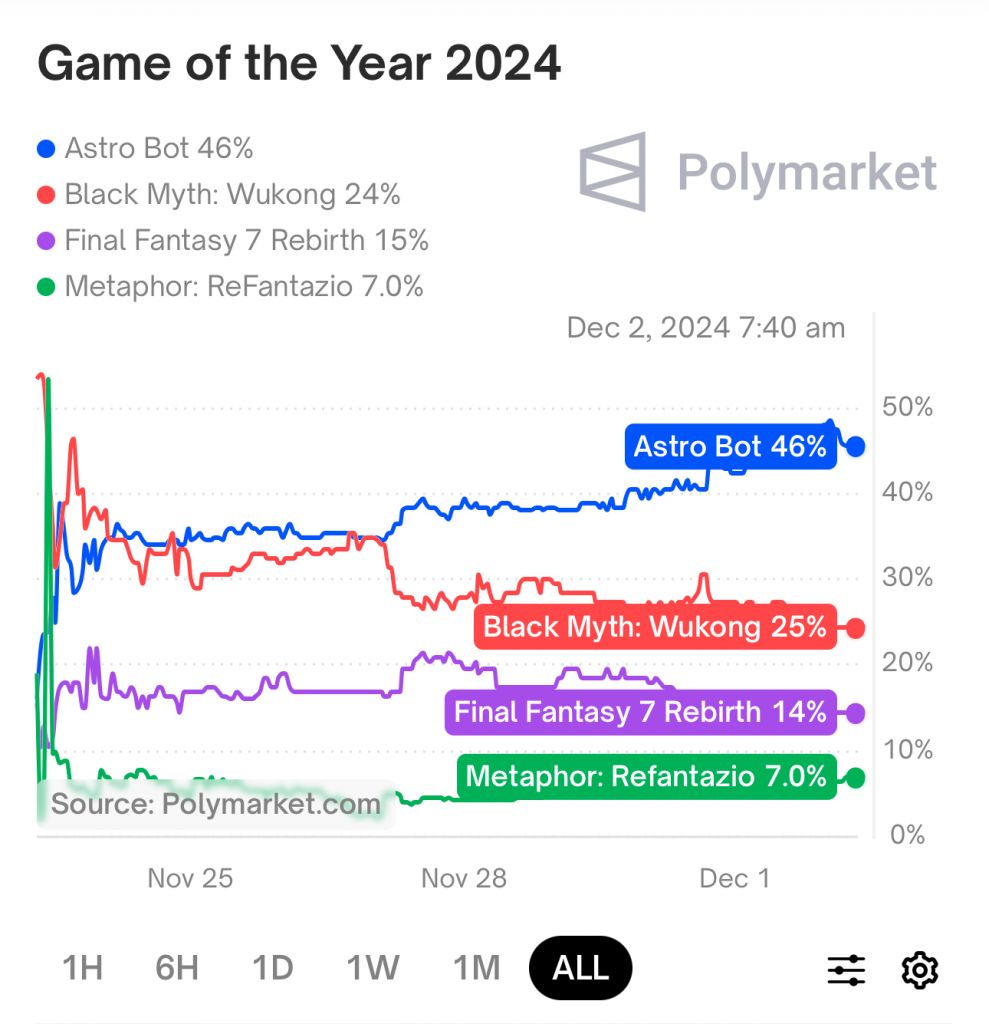Click the red Black Myth legend dot
The width and height of the screenshot is (989, 1024).
[x=46, y=195]
